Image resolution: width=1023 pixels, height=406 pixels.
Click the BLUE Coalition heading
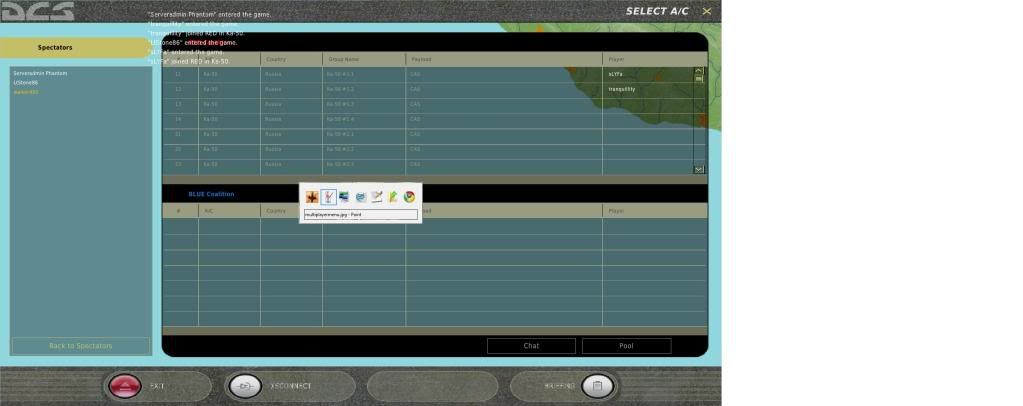[x=211, y=194]
